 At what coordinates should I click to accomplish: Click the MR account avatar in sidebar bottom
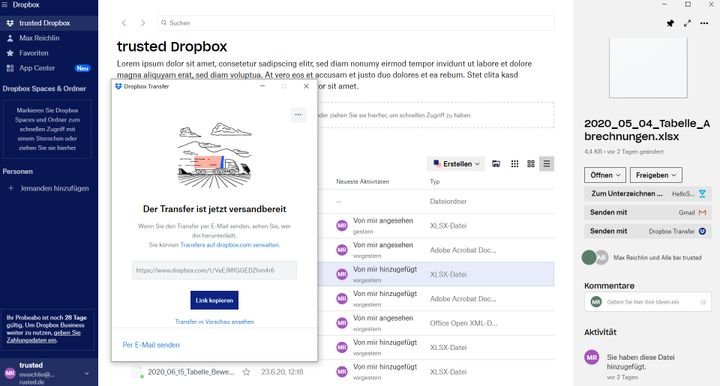(10, 374)
